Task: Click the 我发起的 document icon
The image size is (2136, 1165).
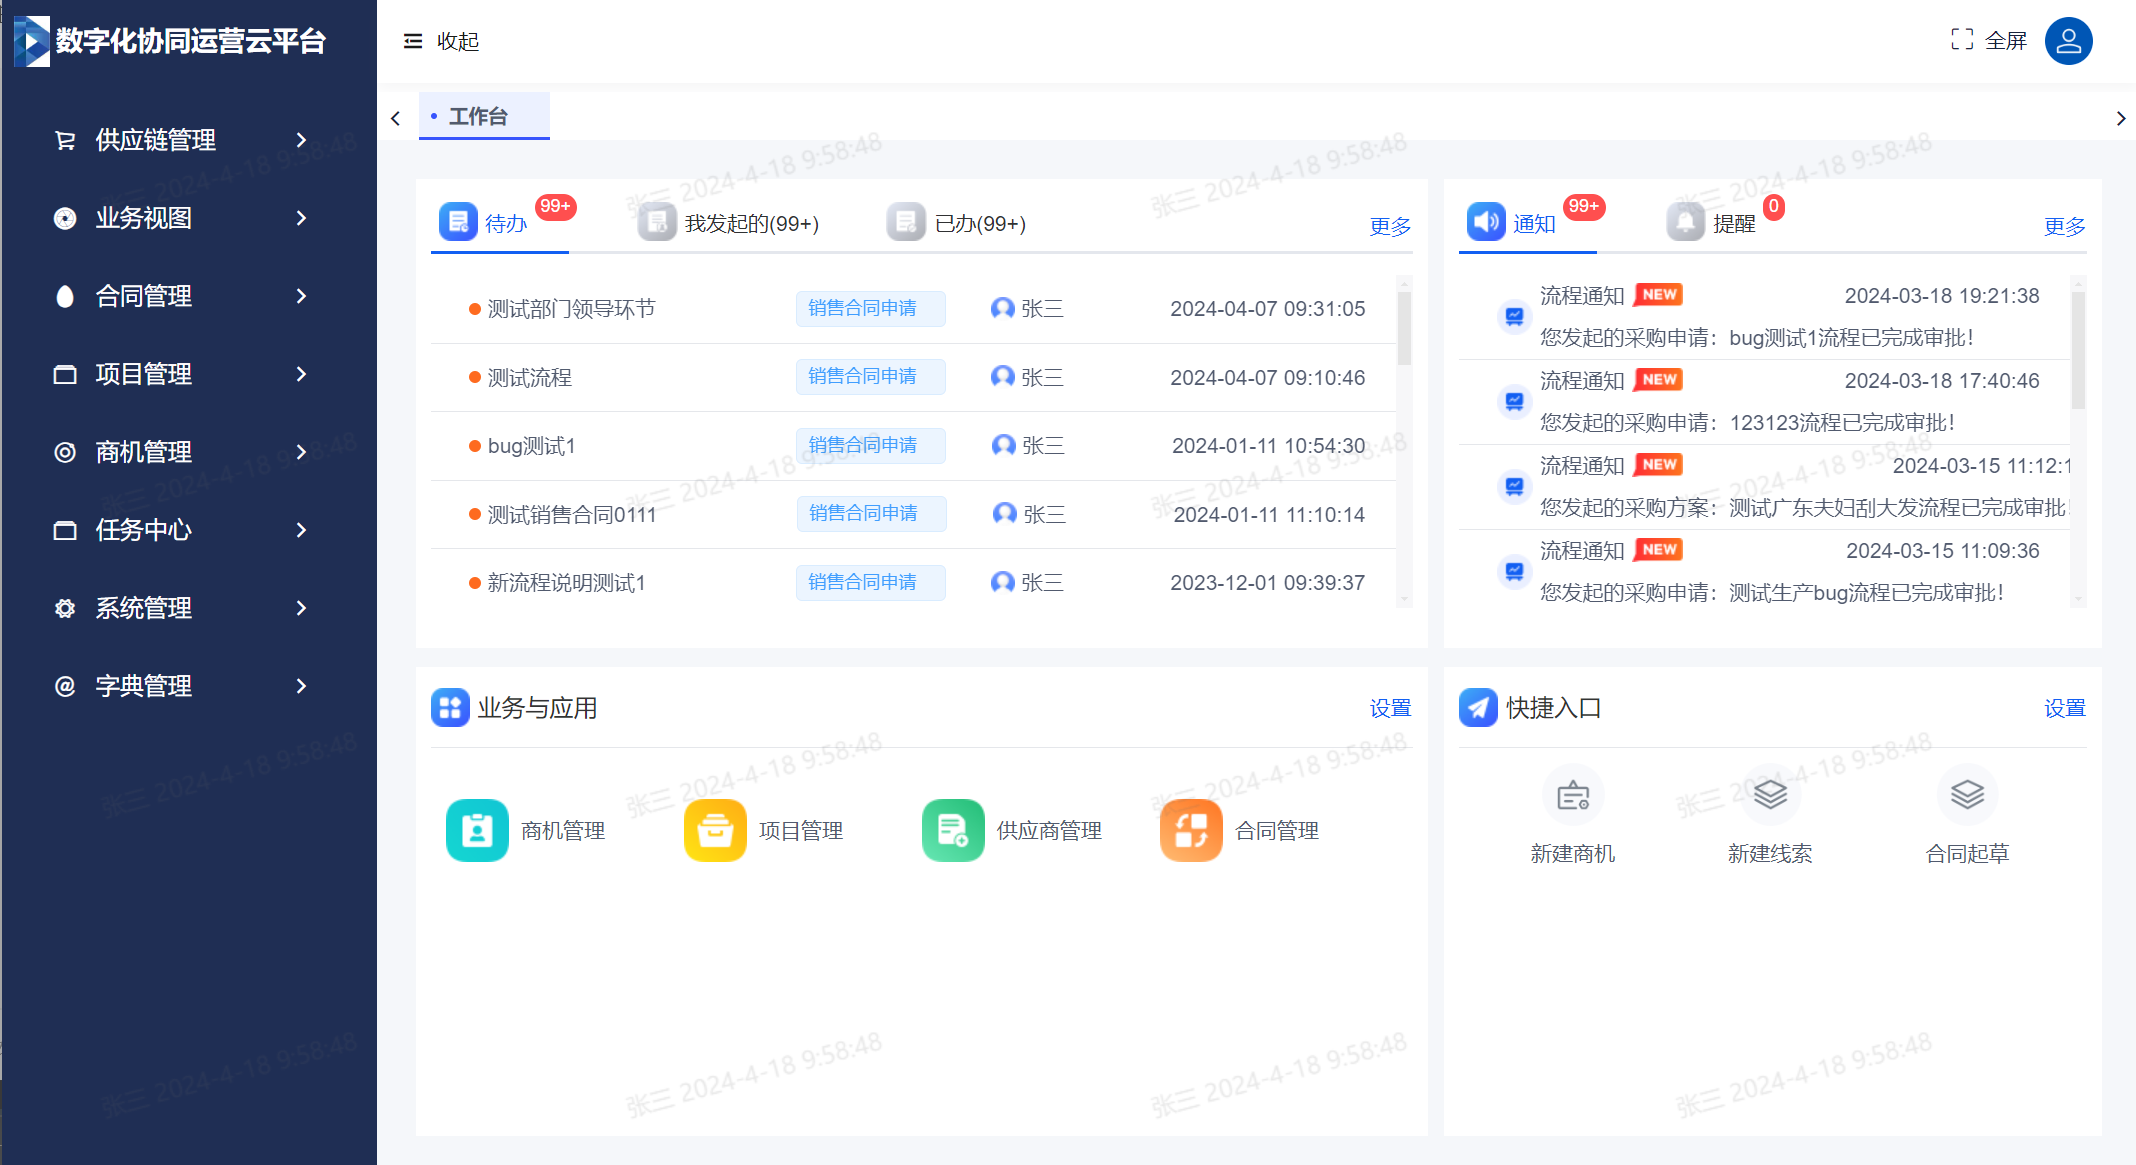Action: tap(658, 222)
